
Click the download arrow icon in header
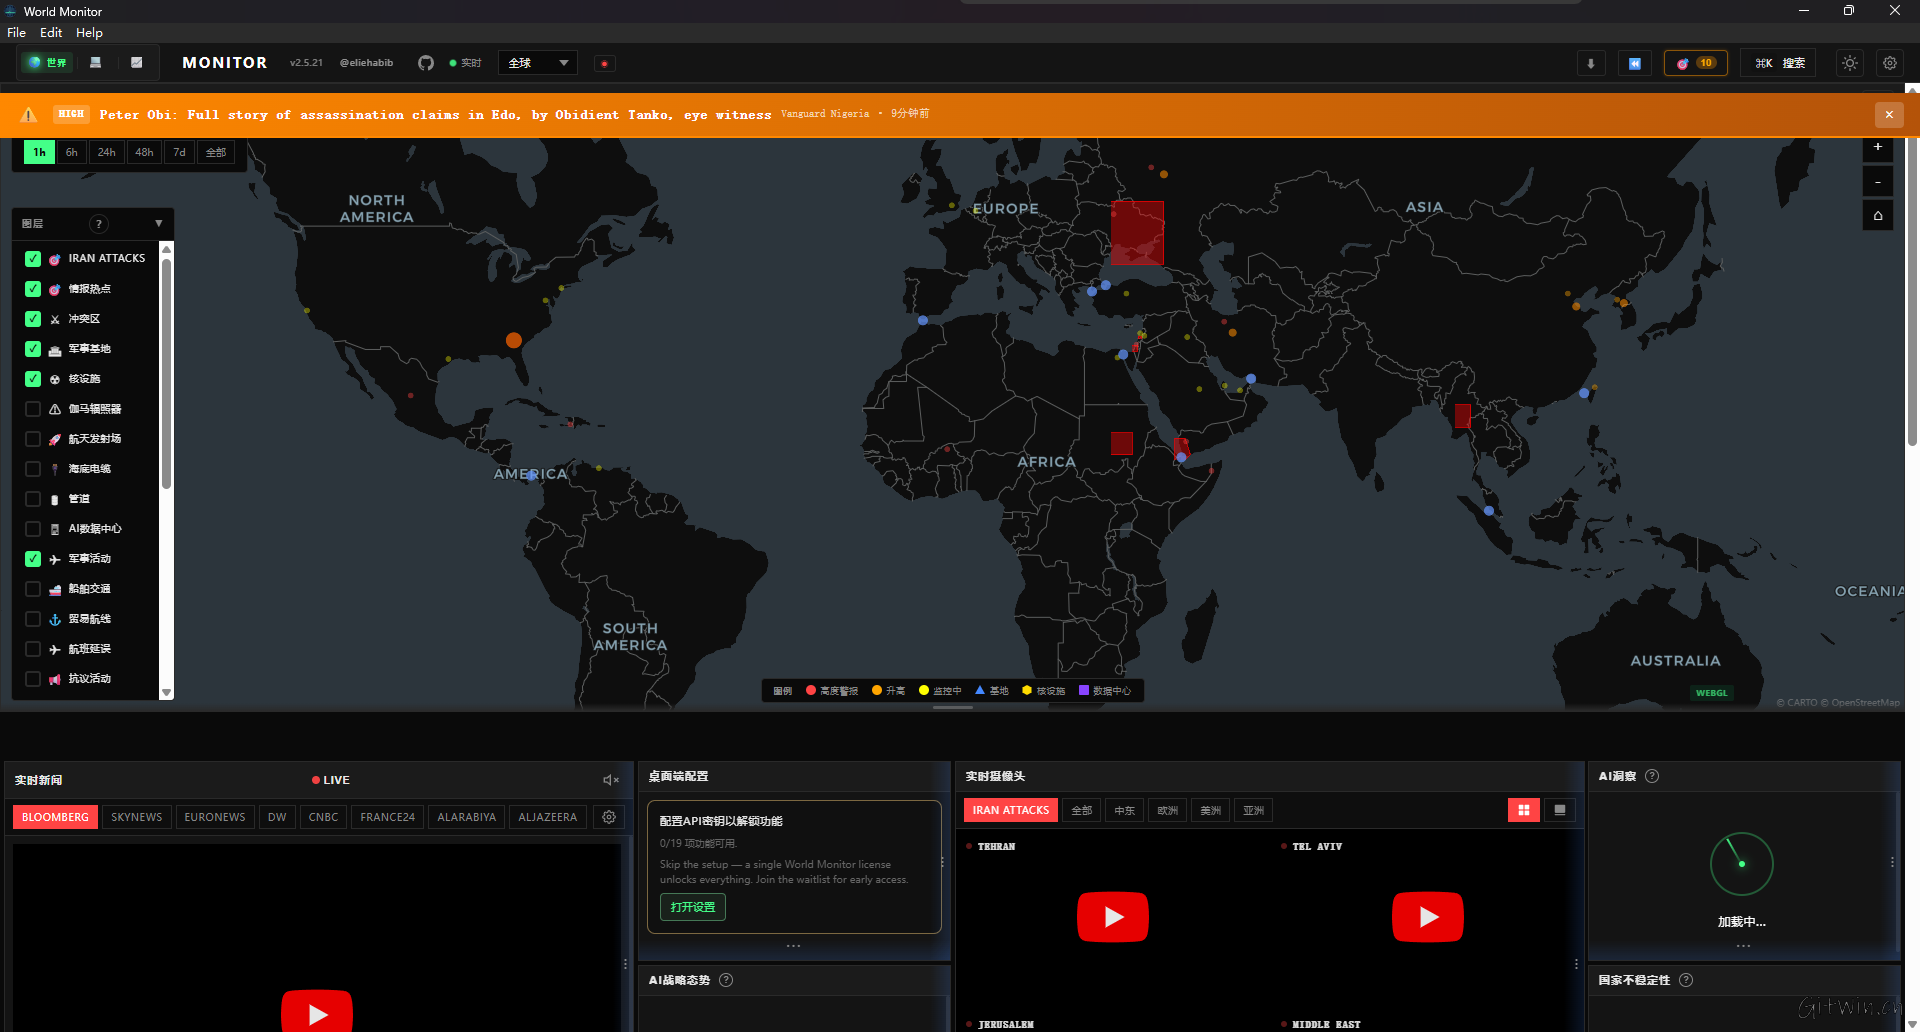click(x=1591, y=63)
